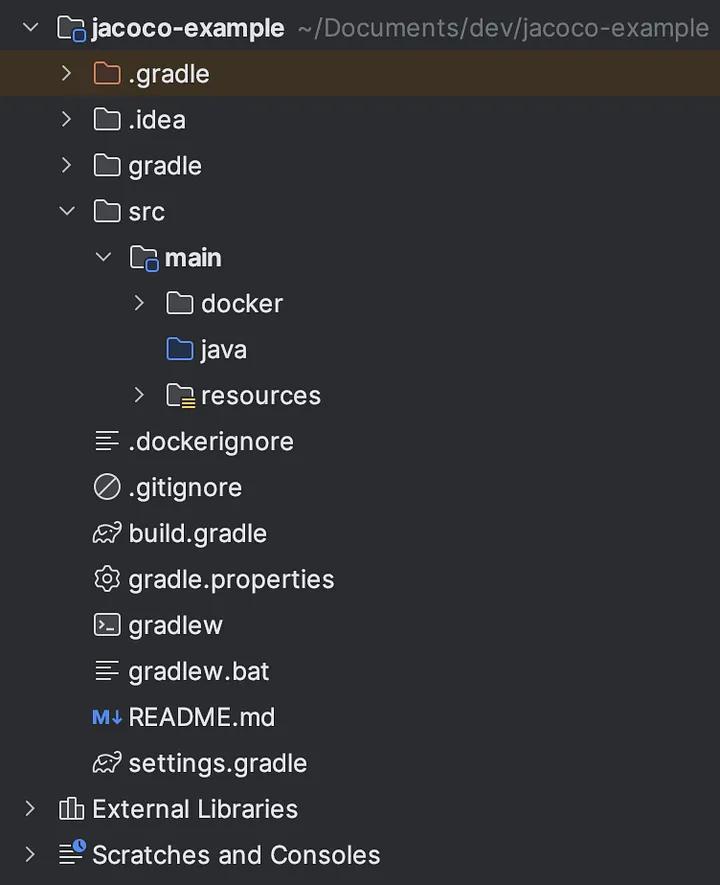Viewport: 720px width, 885px height.
Task: Select the gradlew.bat file
Action: (199, 671)
